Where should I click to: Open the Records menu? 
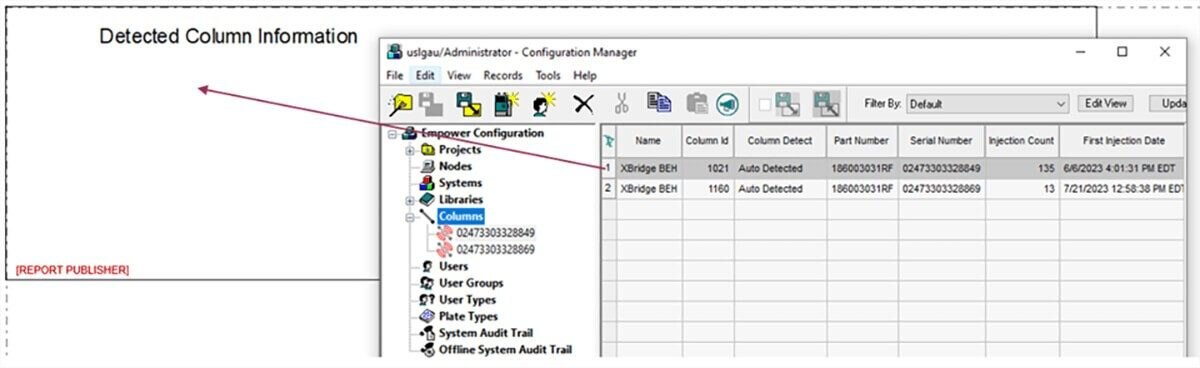pyautogui.click(x=503, y=75)
